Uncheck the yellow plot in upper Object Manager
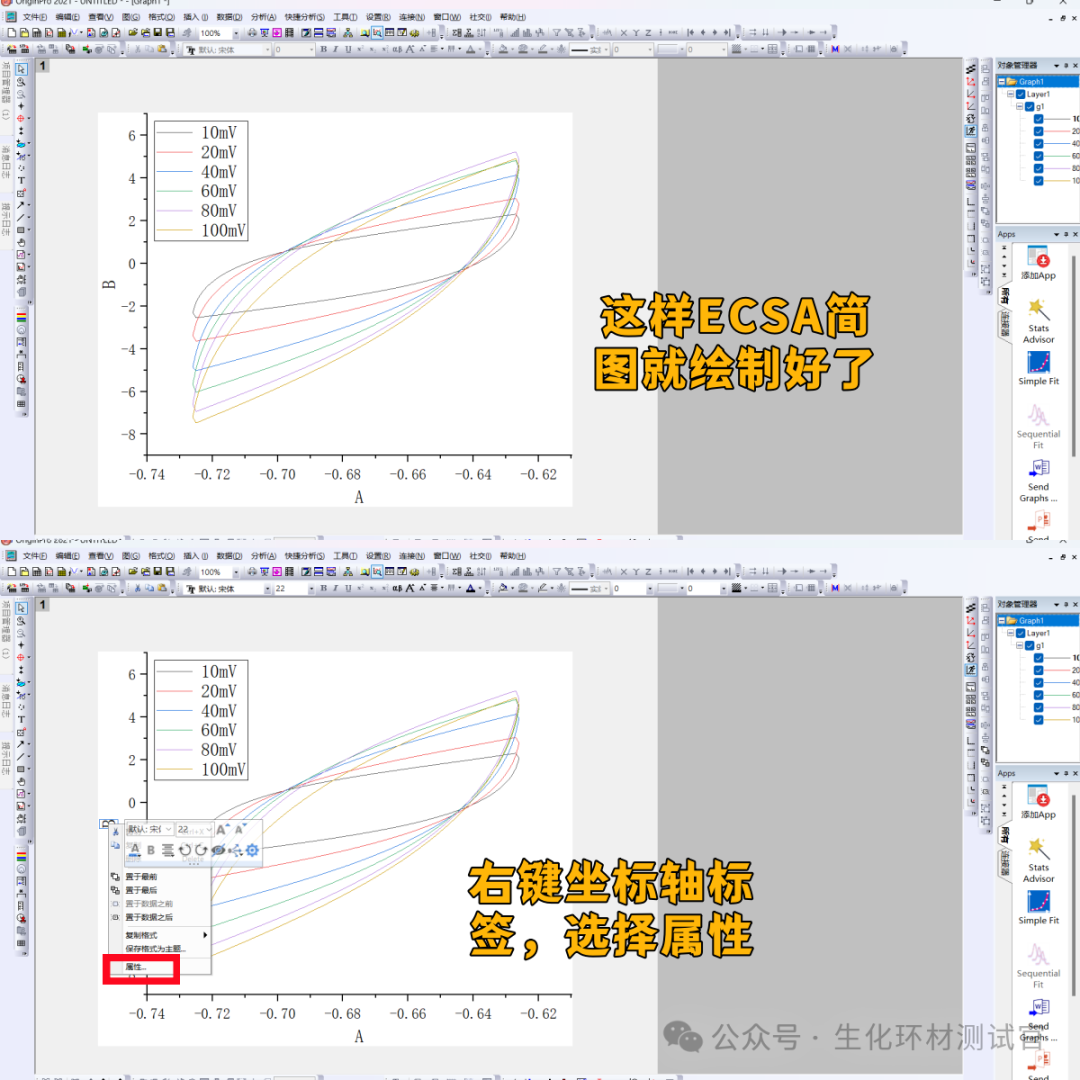Viewport: 1080px width, 1080px height. pos(1038,181)
